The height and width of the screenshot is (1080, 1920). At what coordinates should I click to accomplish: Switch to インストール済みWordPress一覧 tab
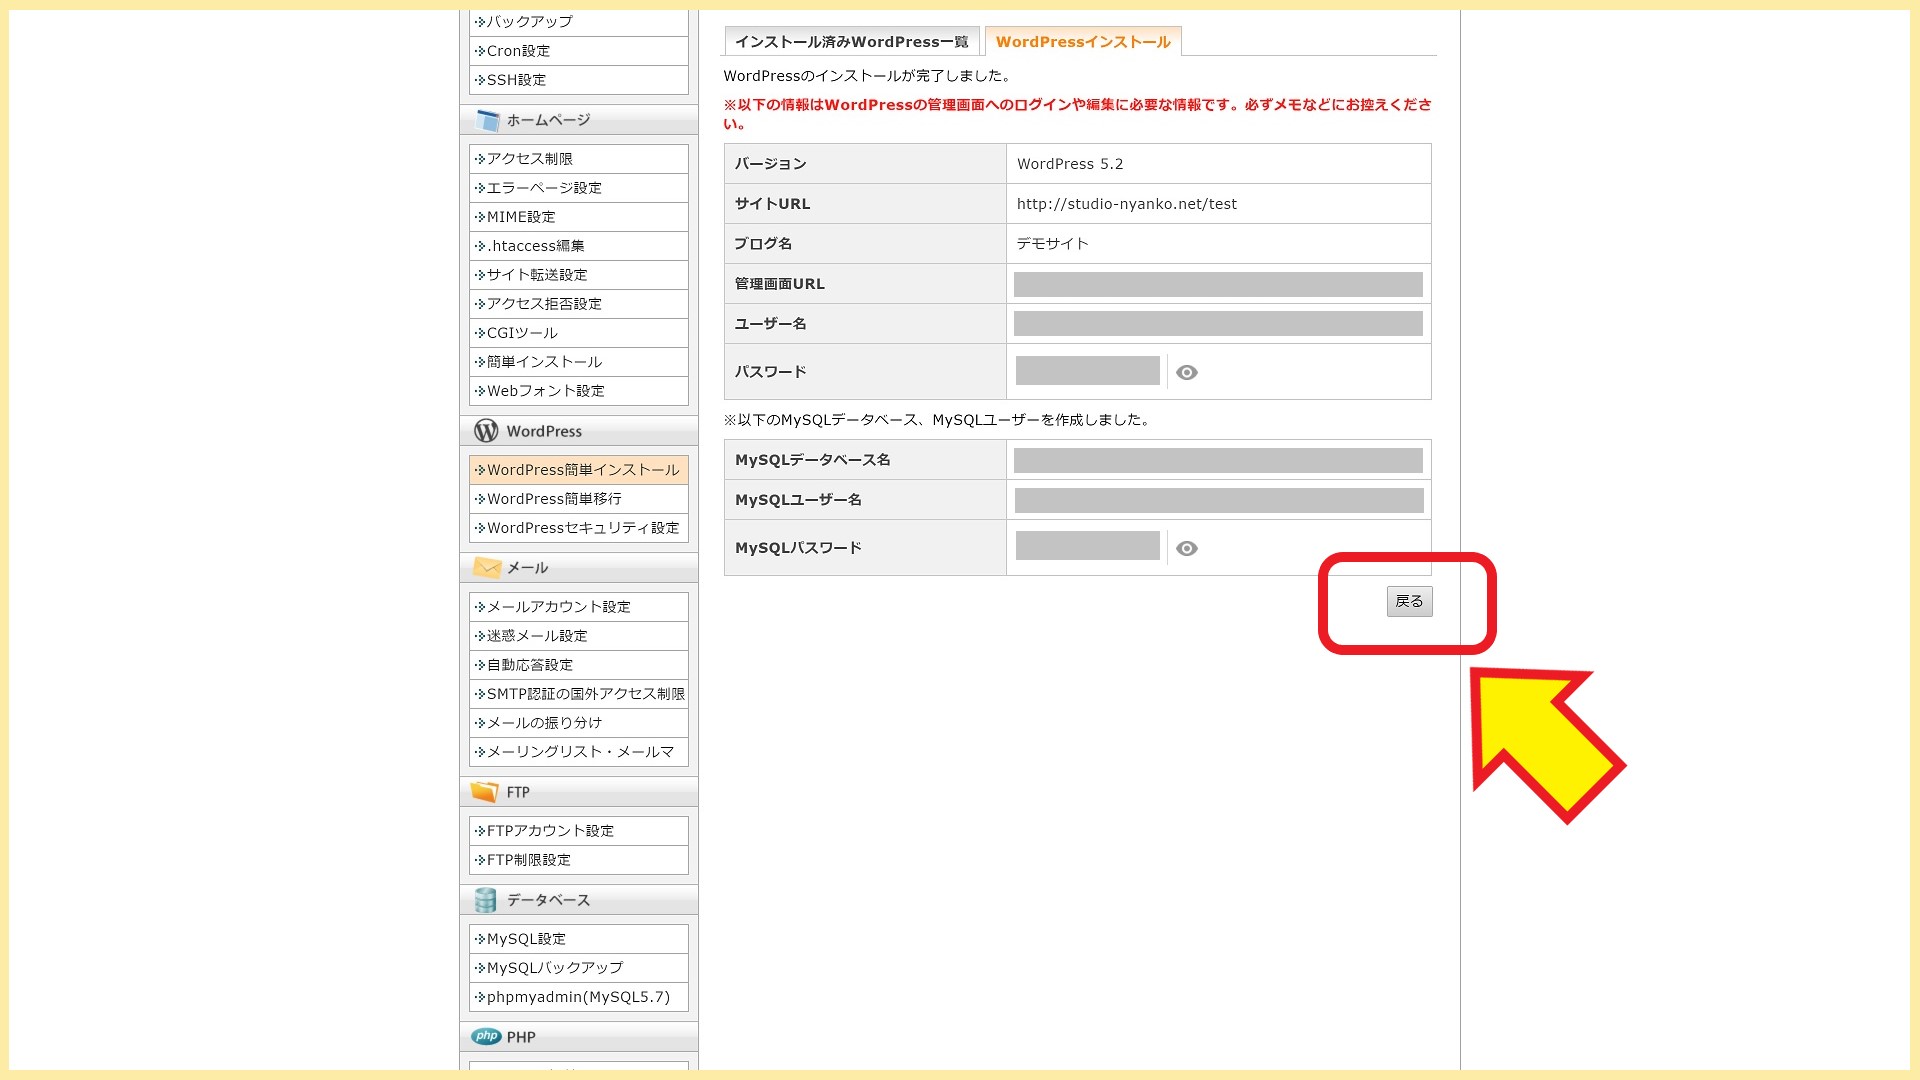851,42
